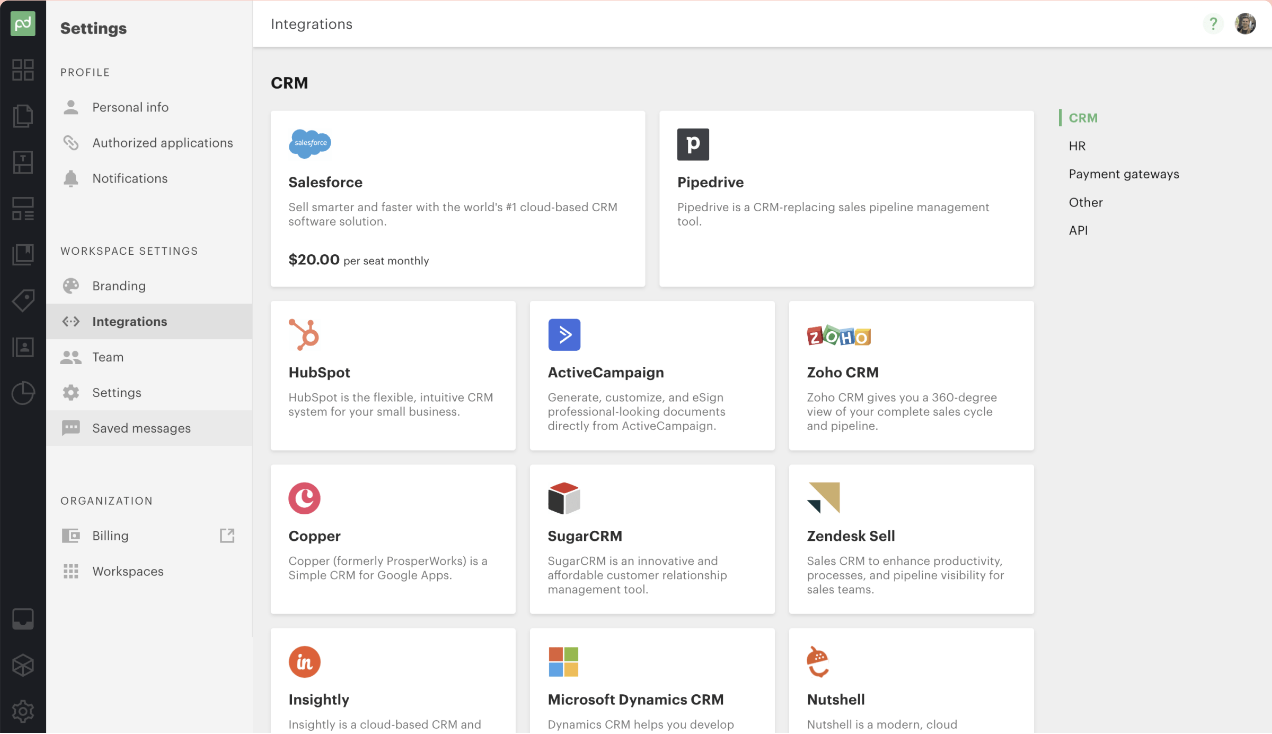Click the SugarCRM cube logo
Viewport: 1272px width, 734px height.
(564, 498)
